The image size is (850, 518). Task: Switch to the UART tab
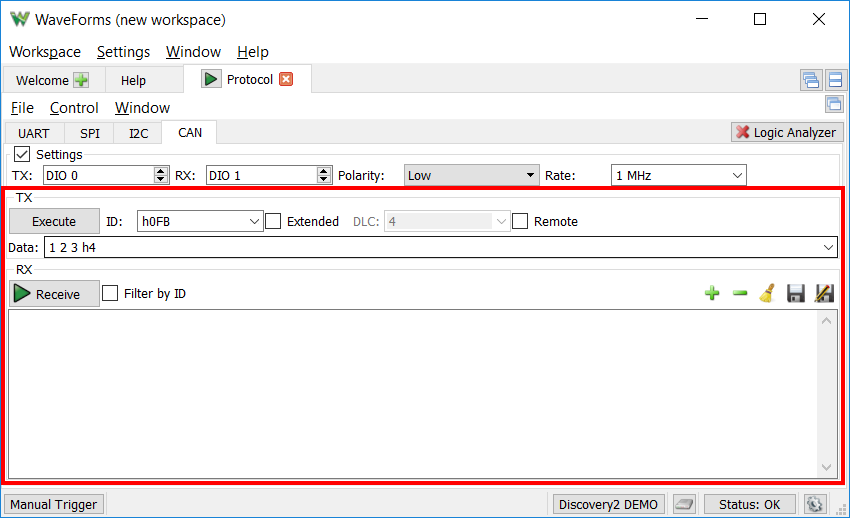pyautogui.click(x=34, y=133)
